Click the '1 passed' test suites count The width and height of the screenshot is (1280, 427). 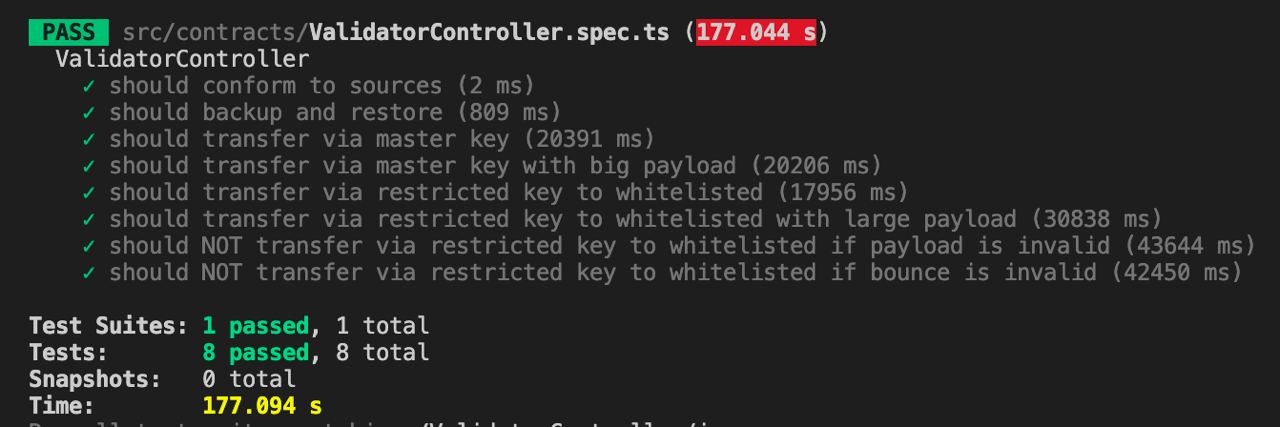point(255,326)
